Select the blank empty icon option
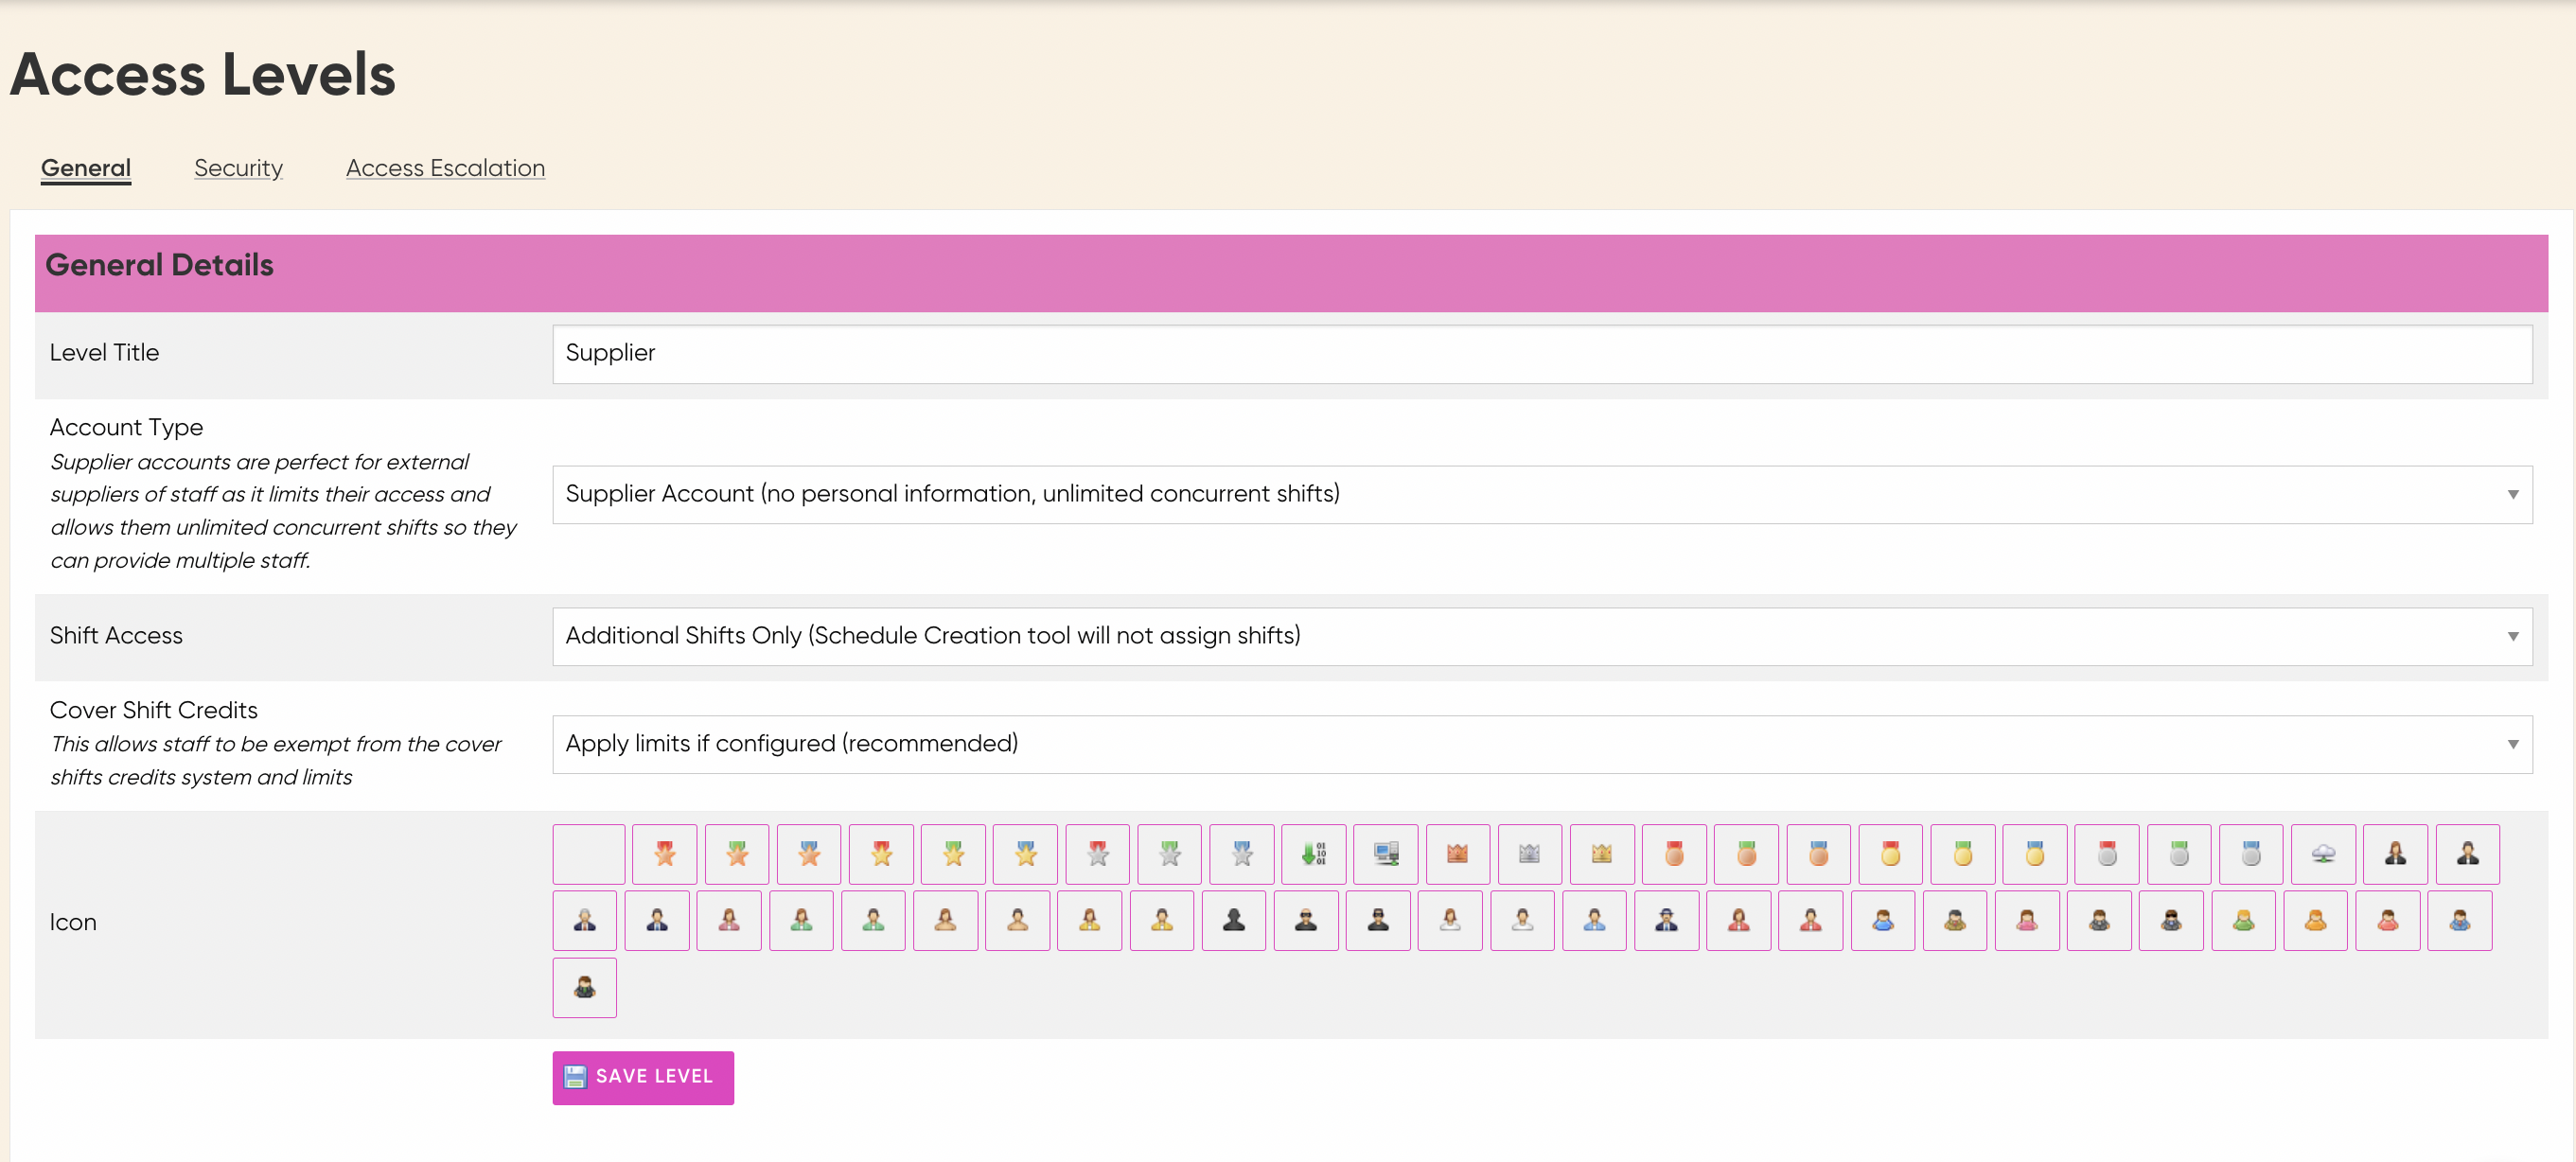 pos(588,854)
